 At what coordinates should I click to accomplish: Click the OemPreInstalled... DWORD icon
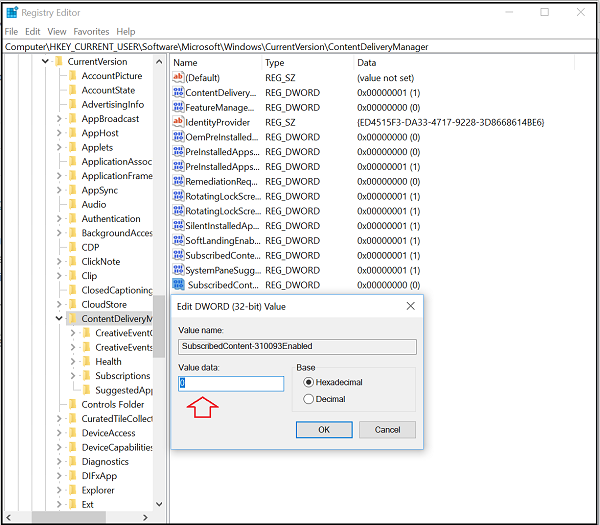(178, 137)
